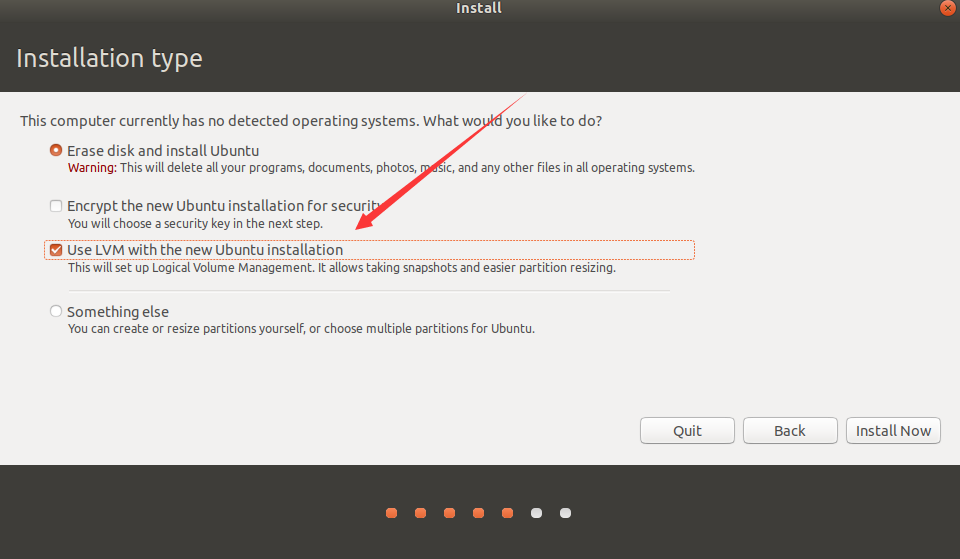The image size is (960, 559).
Task: Click 'This computer currently has no detected' text
Action: click(311, 121)
